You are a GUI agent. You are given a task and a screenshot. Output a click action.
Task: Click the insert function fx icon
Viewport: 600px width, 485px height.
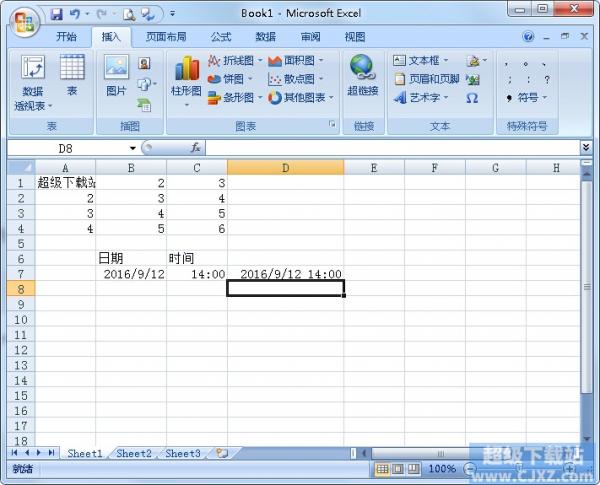click(x=196, y=147)
